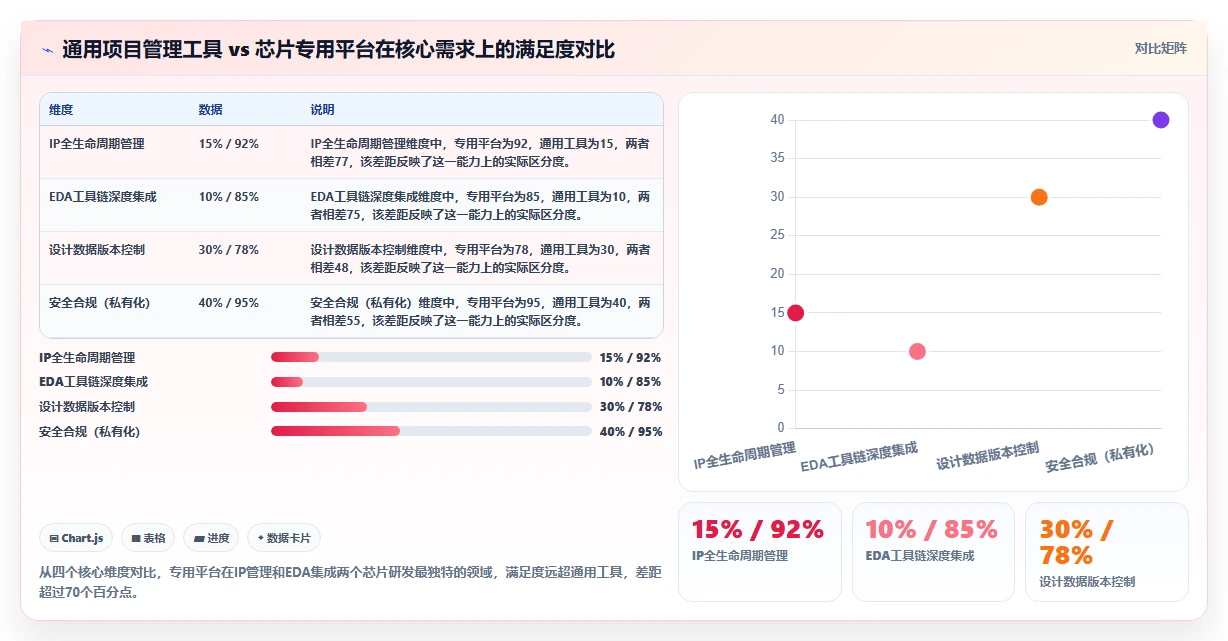Click the 10% / 85% data card
1228x641 pixels.
point(933,552)
